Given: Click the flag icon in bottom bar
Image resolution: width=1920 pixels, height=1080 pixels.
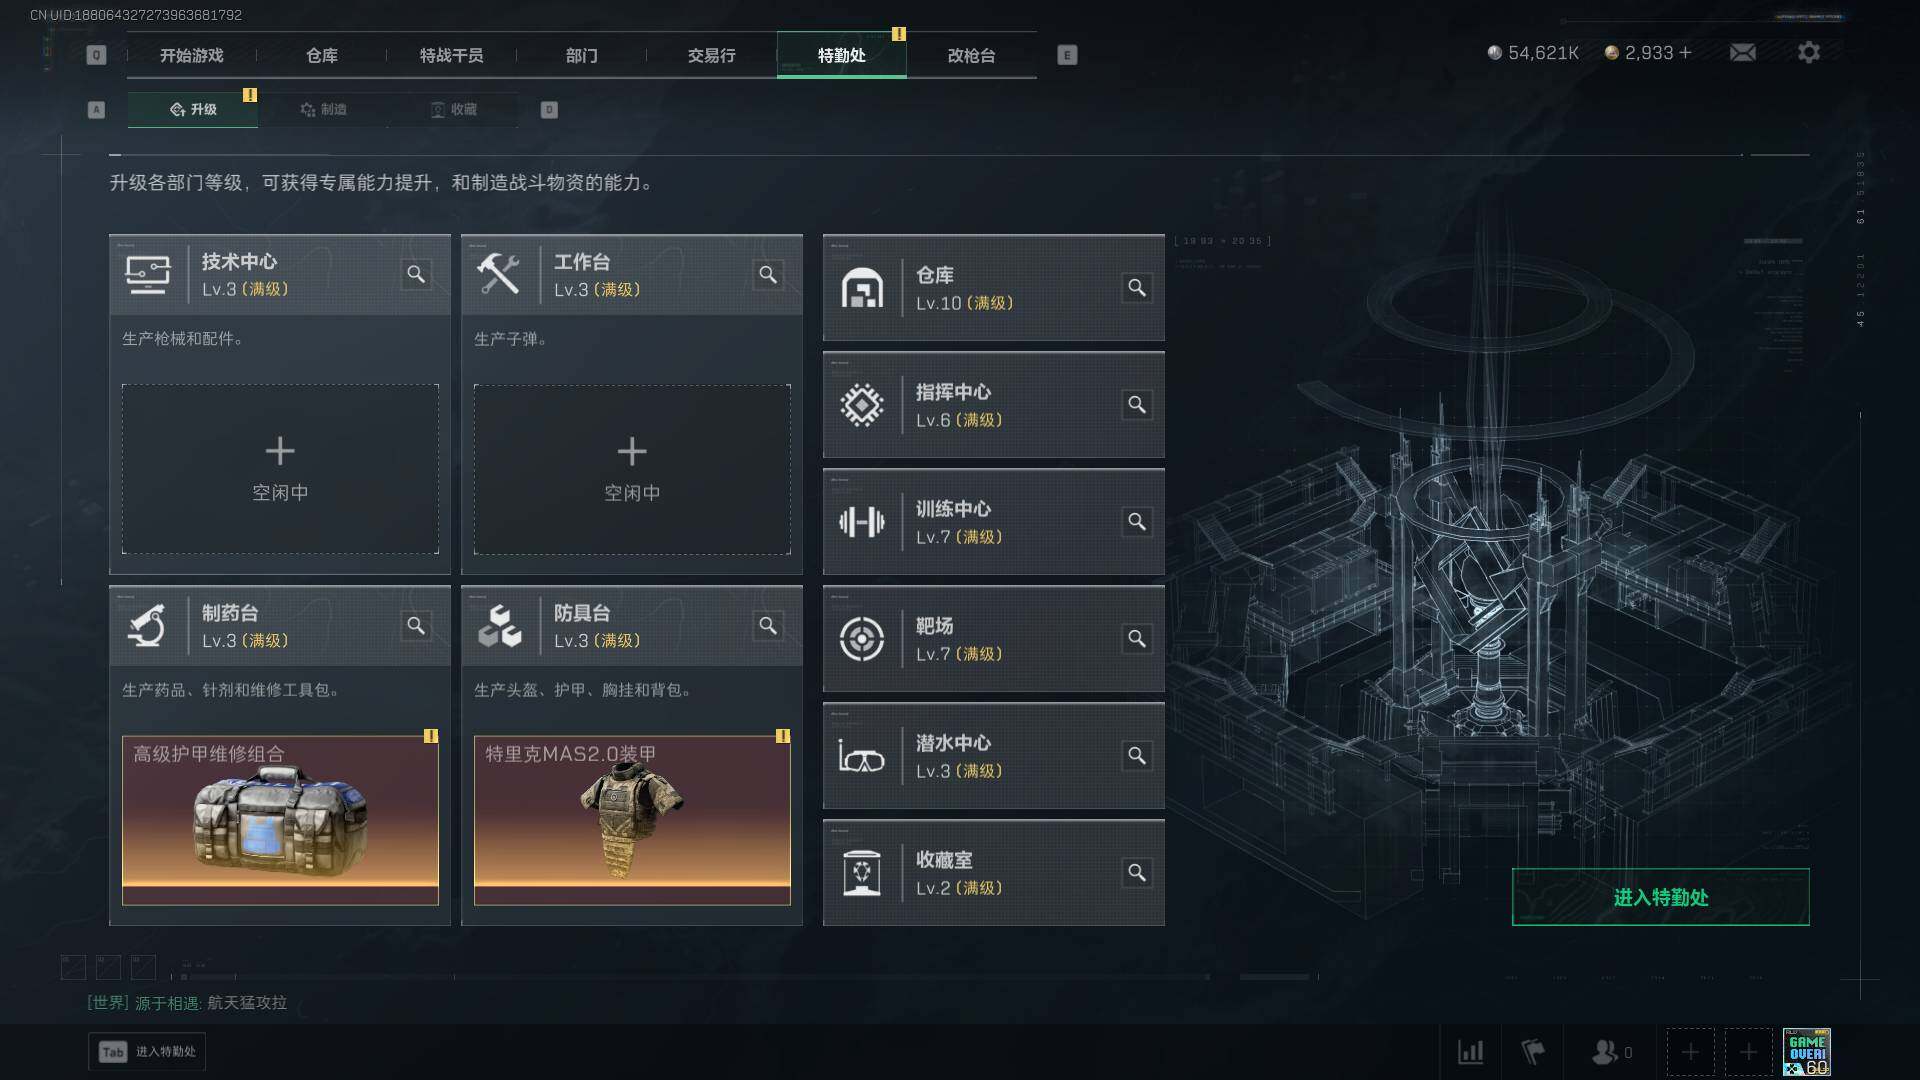Looking at the screenshot, I should pyautogui.click(x=1533, y=1052).
